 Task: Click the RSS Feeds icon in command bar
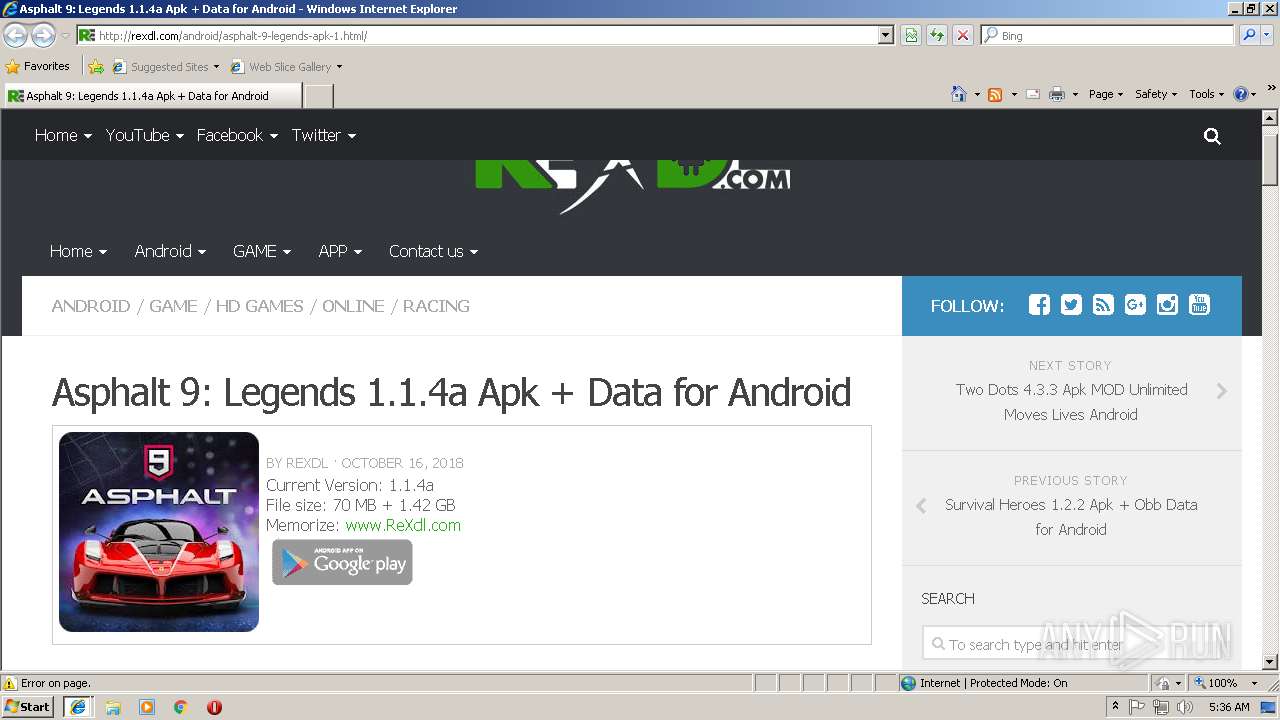[x=995, y=94]
